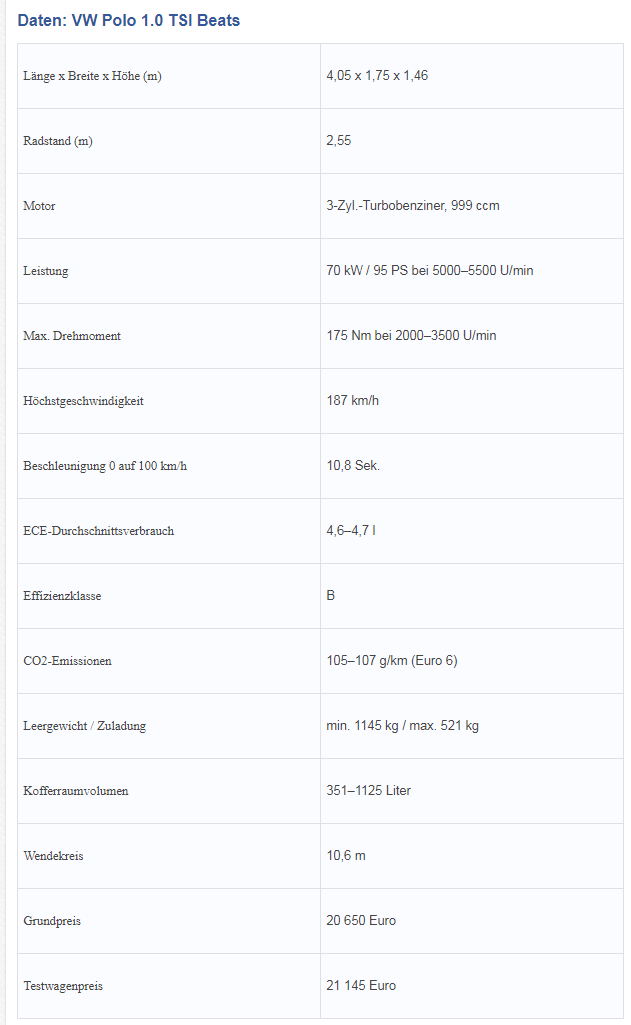The height and width of the screenshot is (1025, 631).
Task: Select the 'Radstand (m)' row label
Action: [x=58, y=141]
